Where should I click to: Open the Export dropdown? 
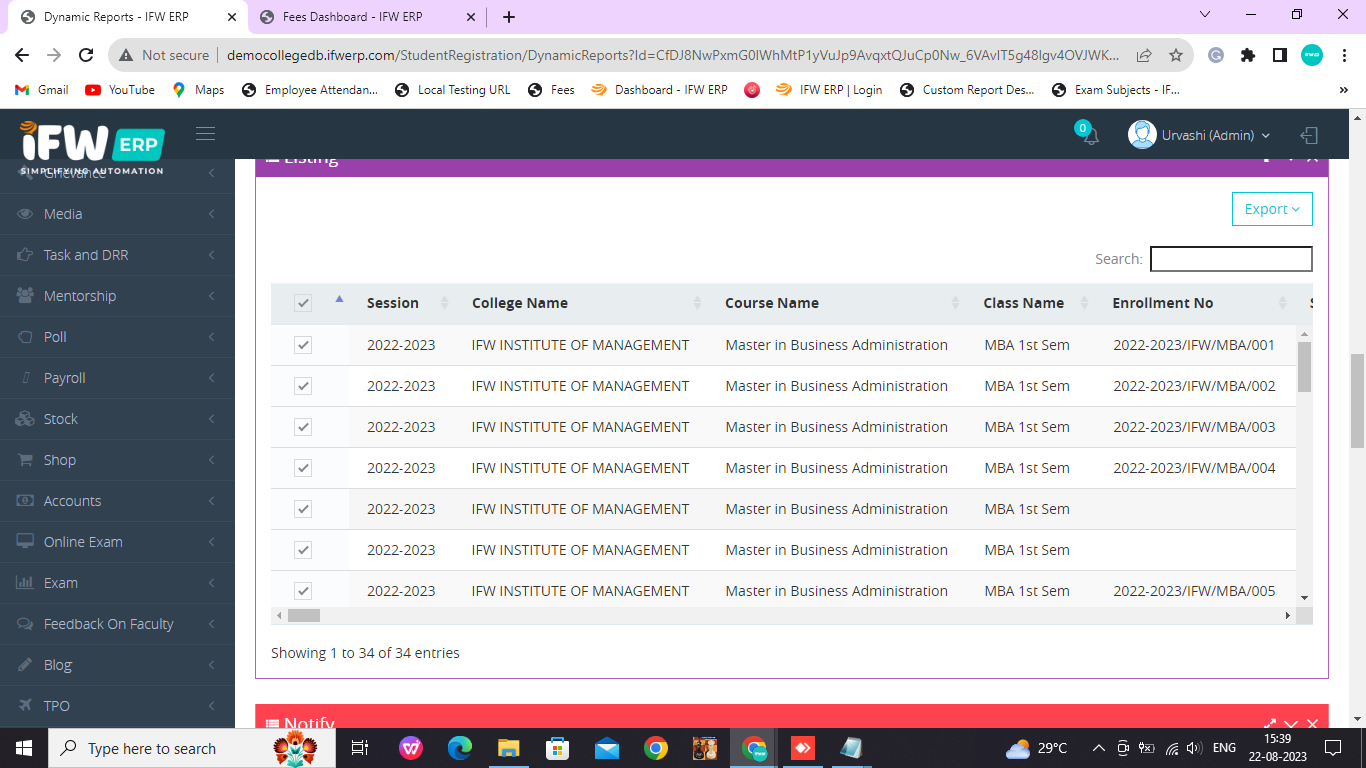point(1272,209)
